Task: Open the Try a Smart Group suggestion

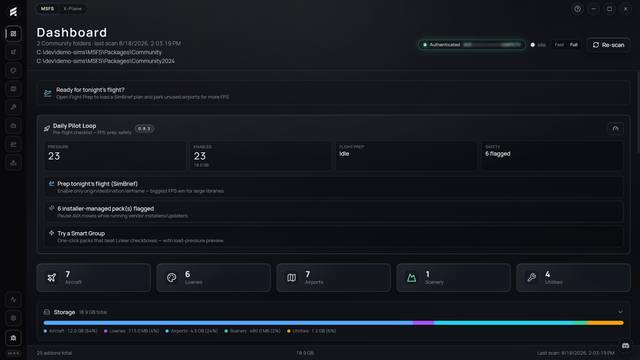Action: coord(334,236)
